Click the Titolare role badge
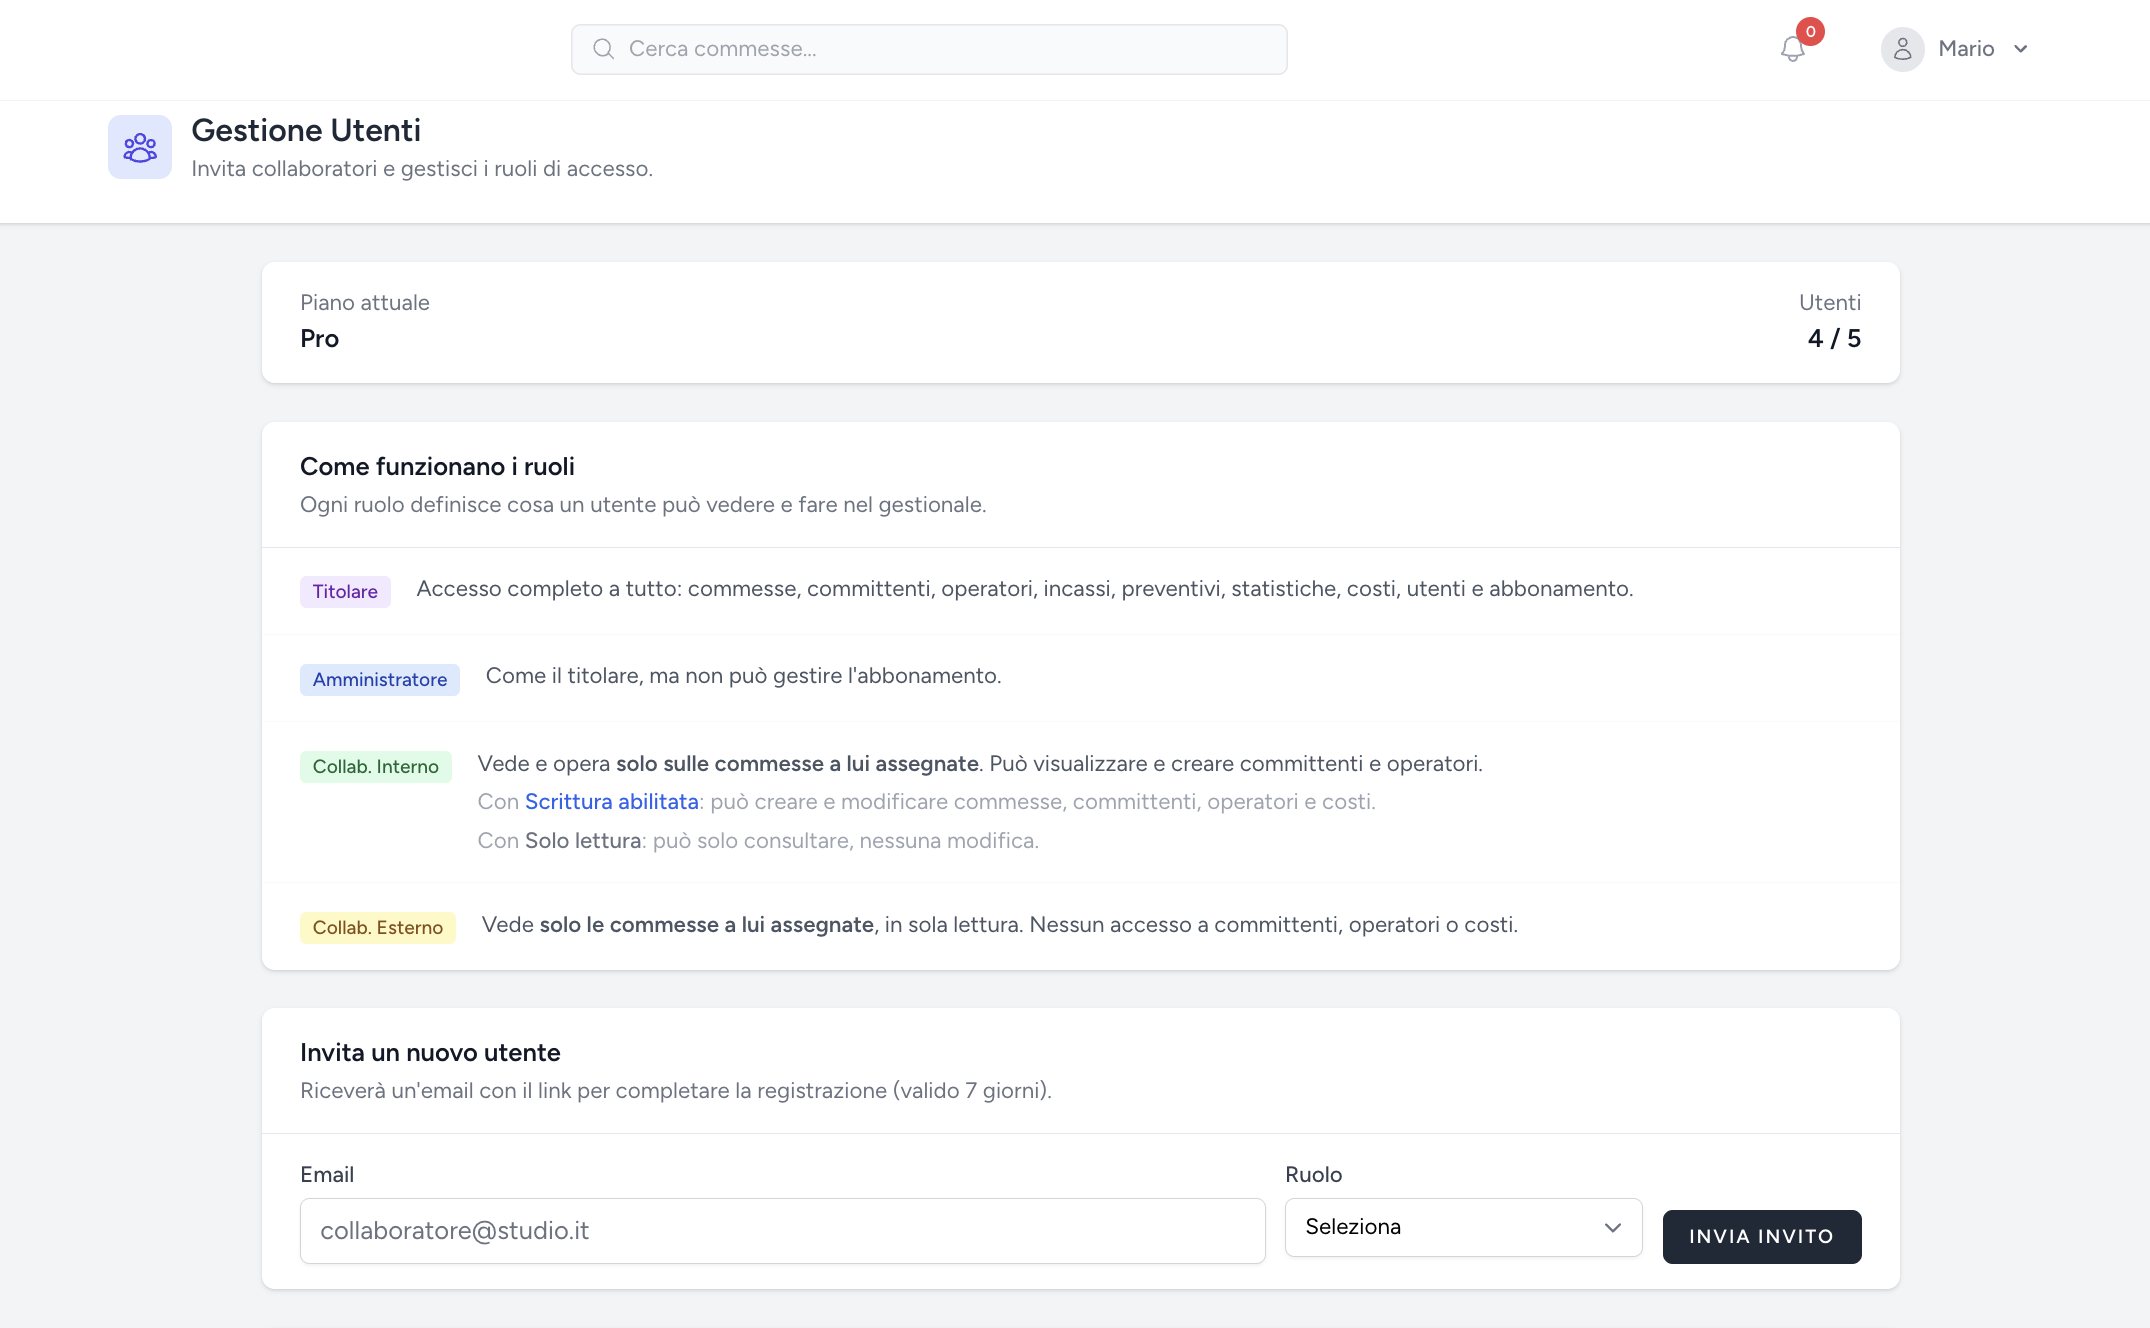 [x=345, y=592]
